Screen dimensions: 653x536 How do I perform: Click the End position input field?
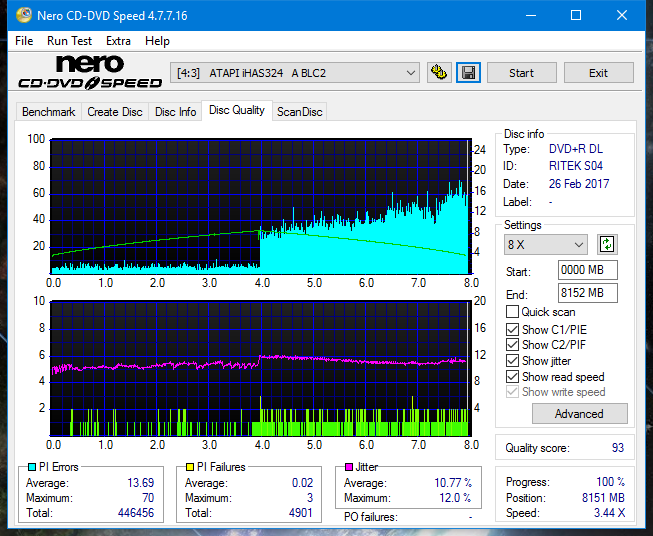[588, 293]
